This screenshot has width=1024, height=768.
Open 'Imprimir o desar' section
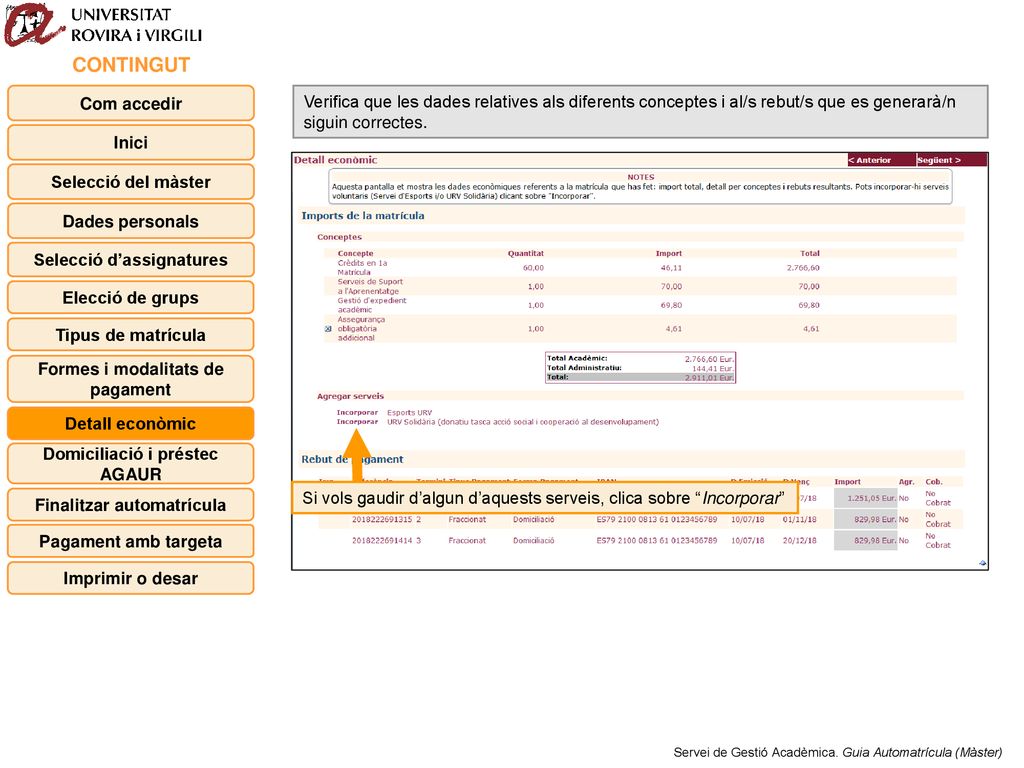tap(131, 579)
